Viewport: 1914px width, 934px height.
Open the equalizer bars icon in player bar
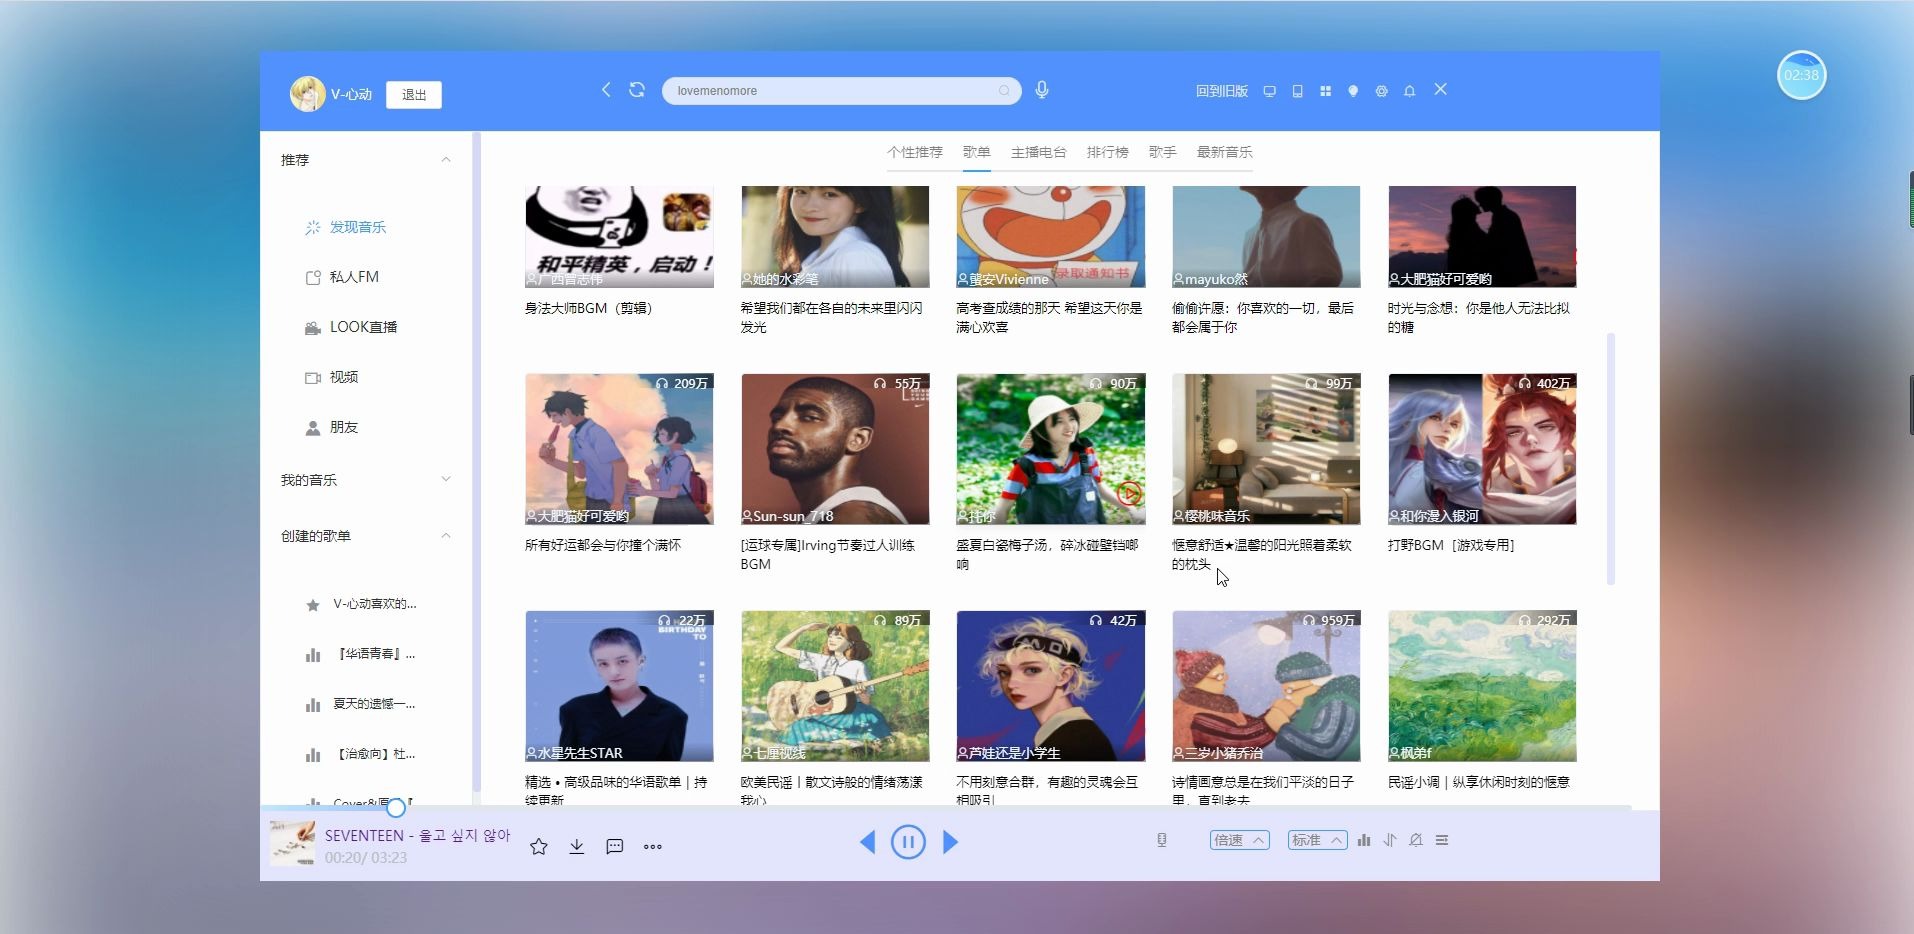[1364, 840]
